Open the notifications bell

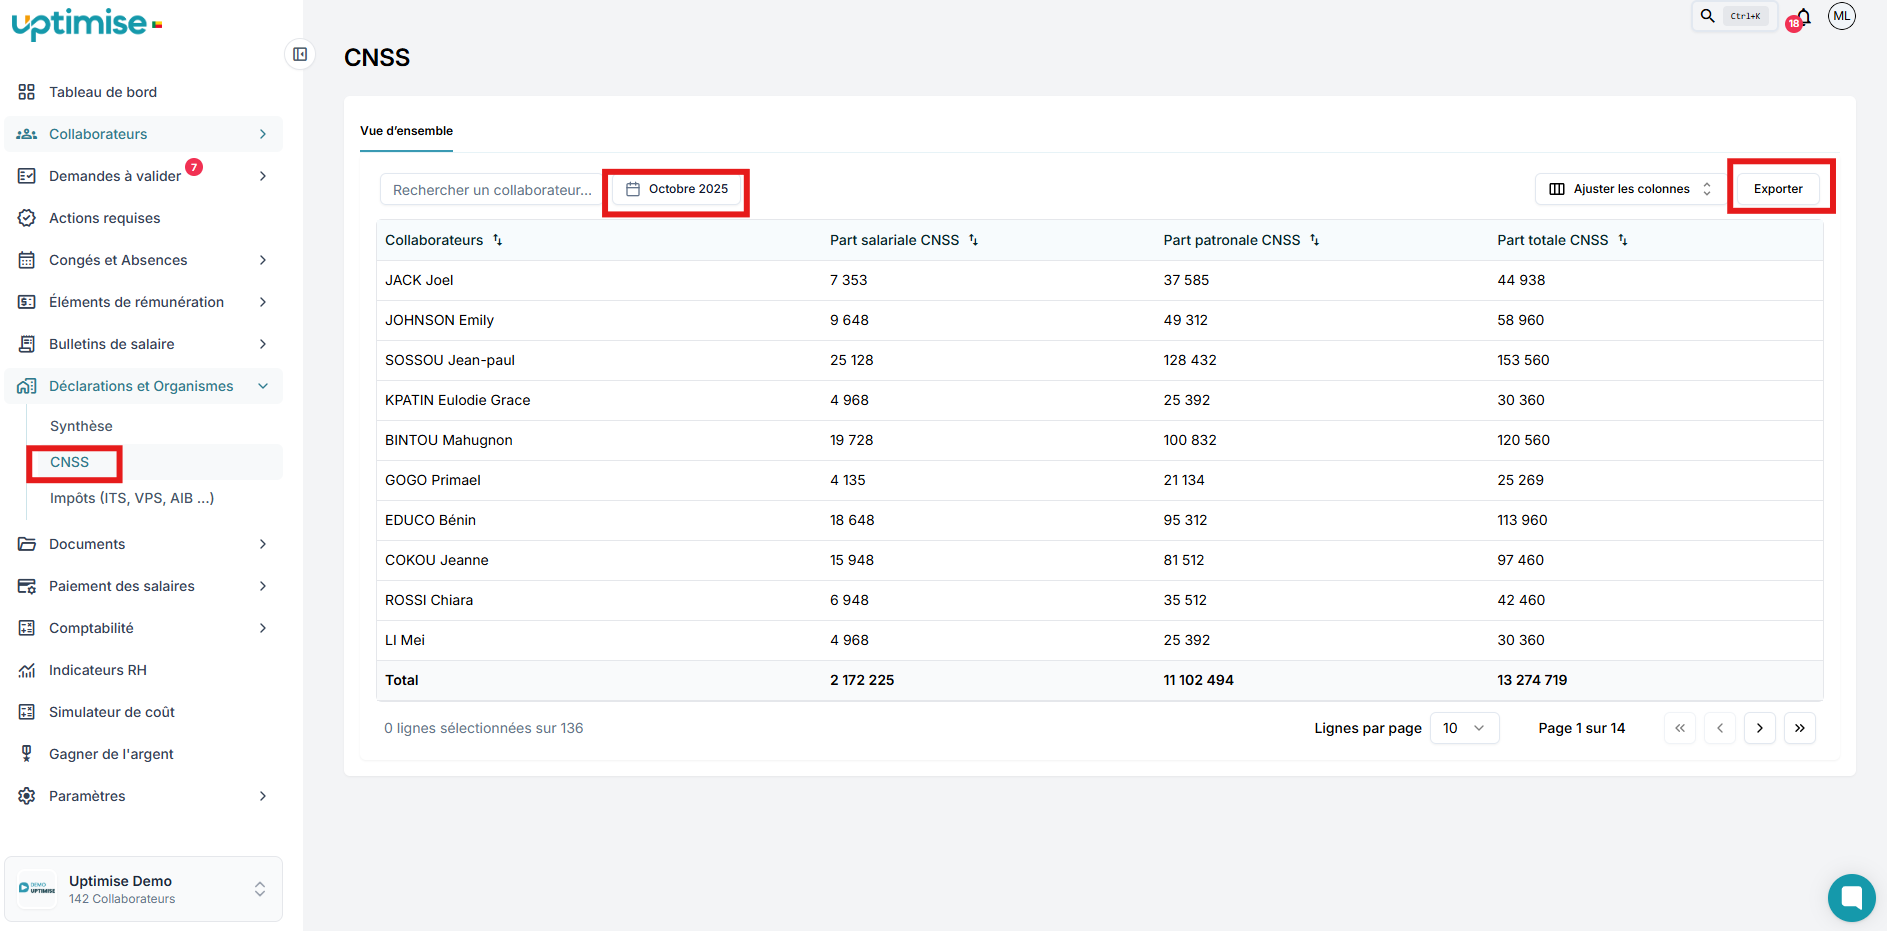pyautogui.click(x=1803, y=17)
